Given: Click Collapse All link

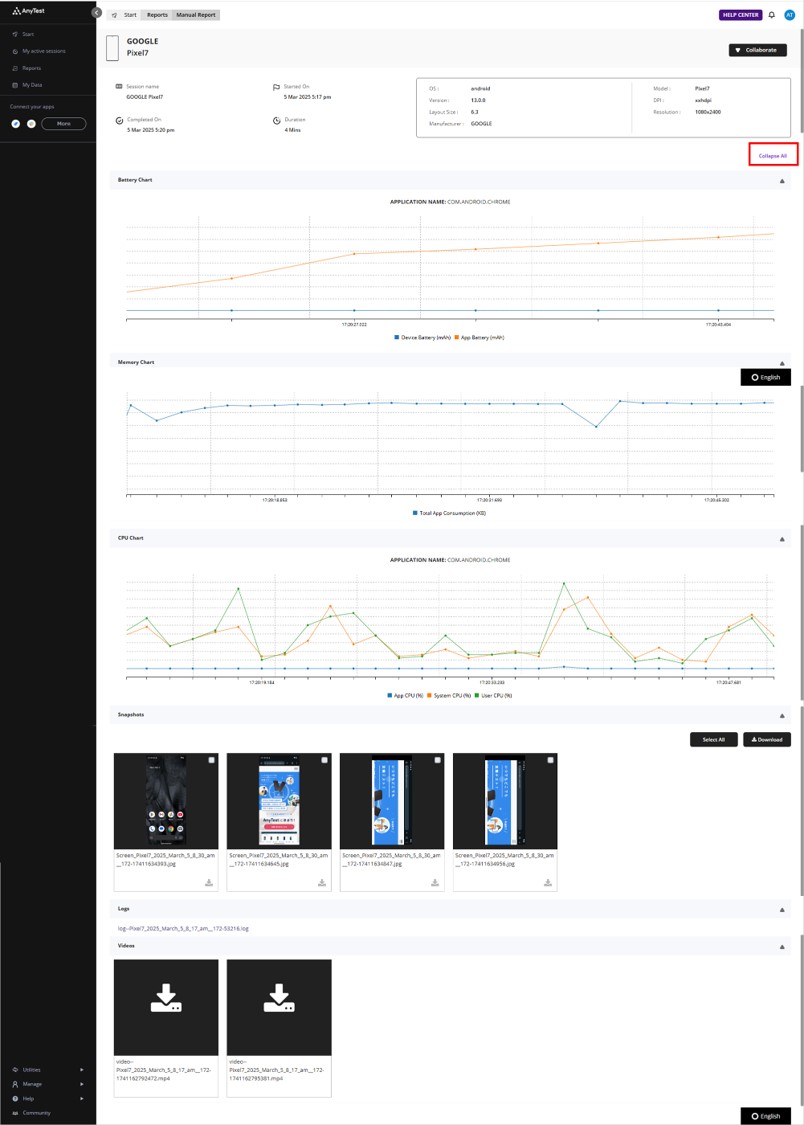Looking at the screenshot, I should coord(772,156).
